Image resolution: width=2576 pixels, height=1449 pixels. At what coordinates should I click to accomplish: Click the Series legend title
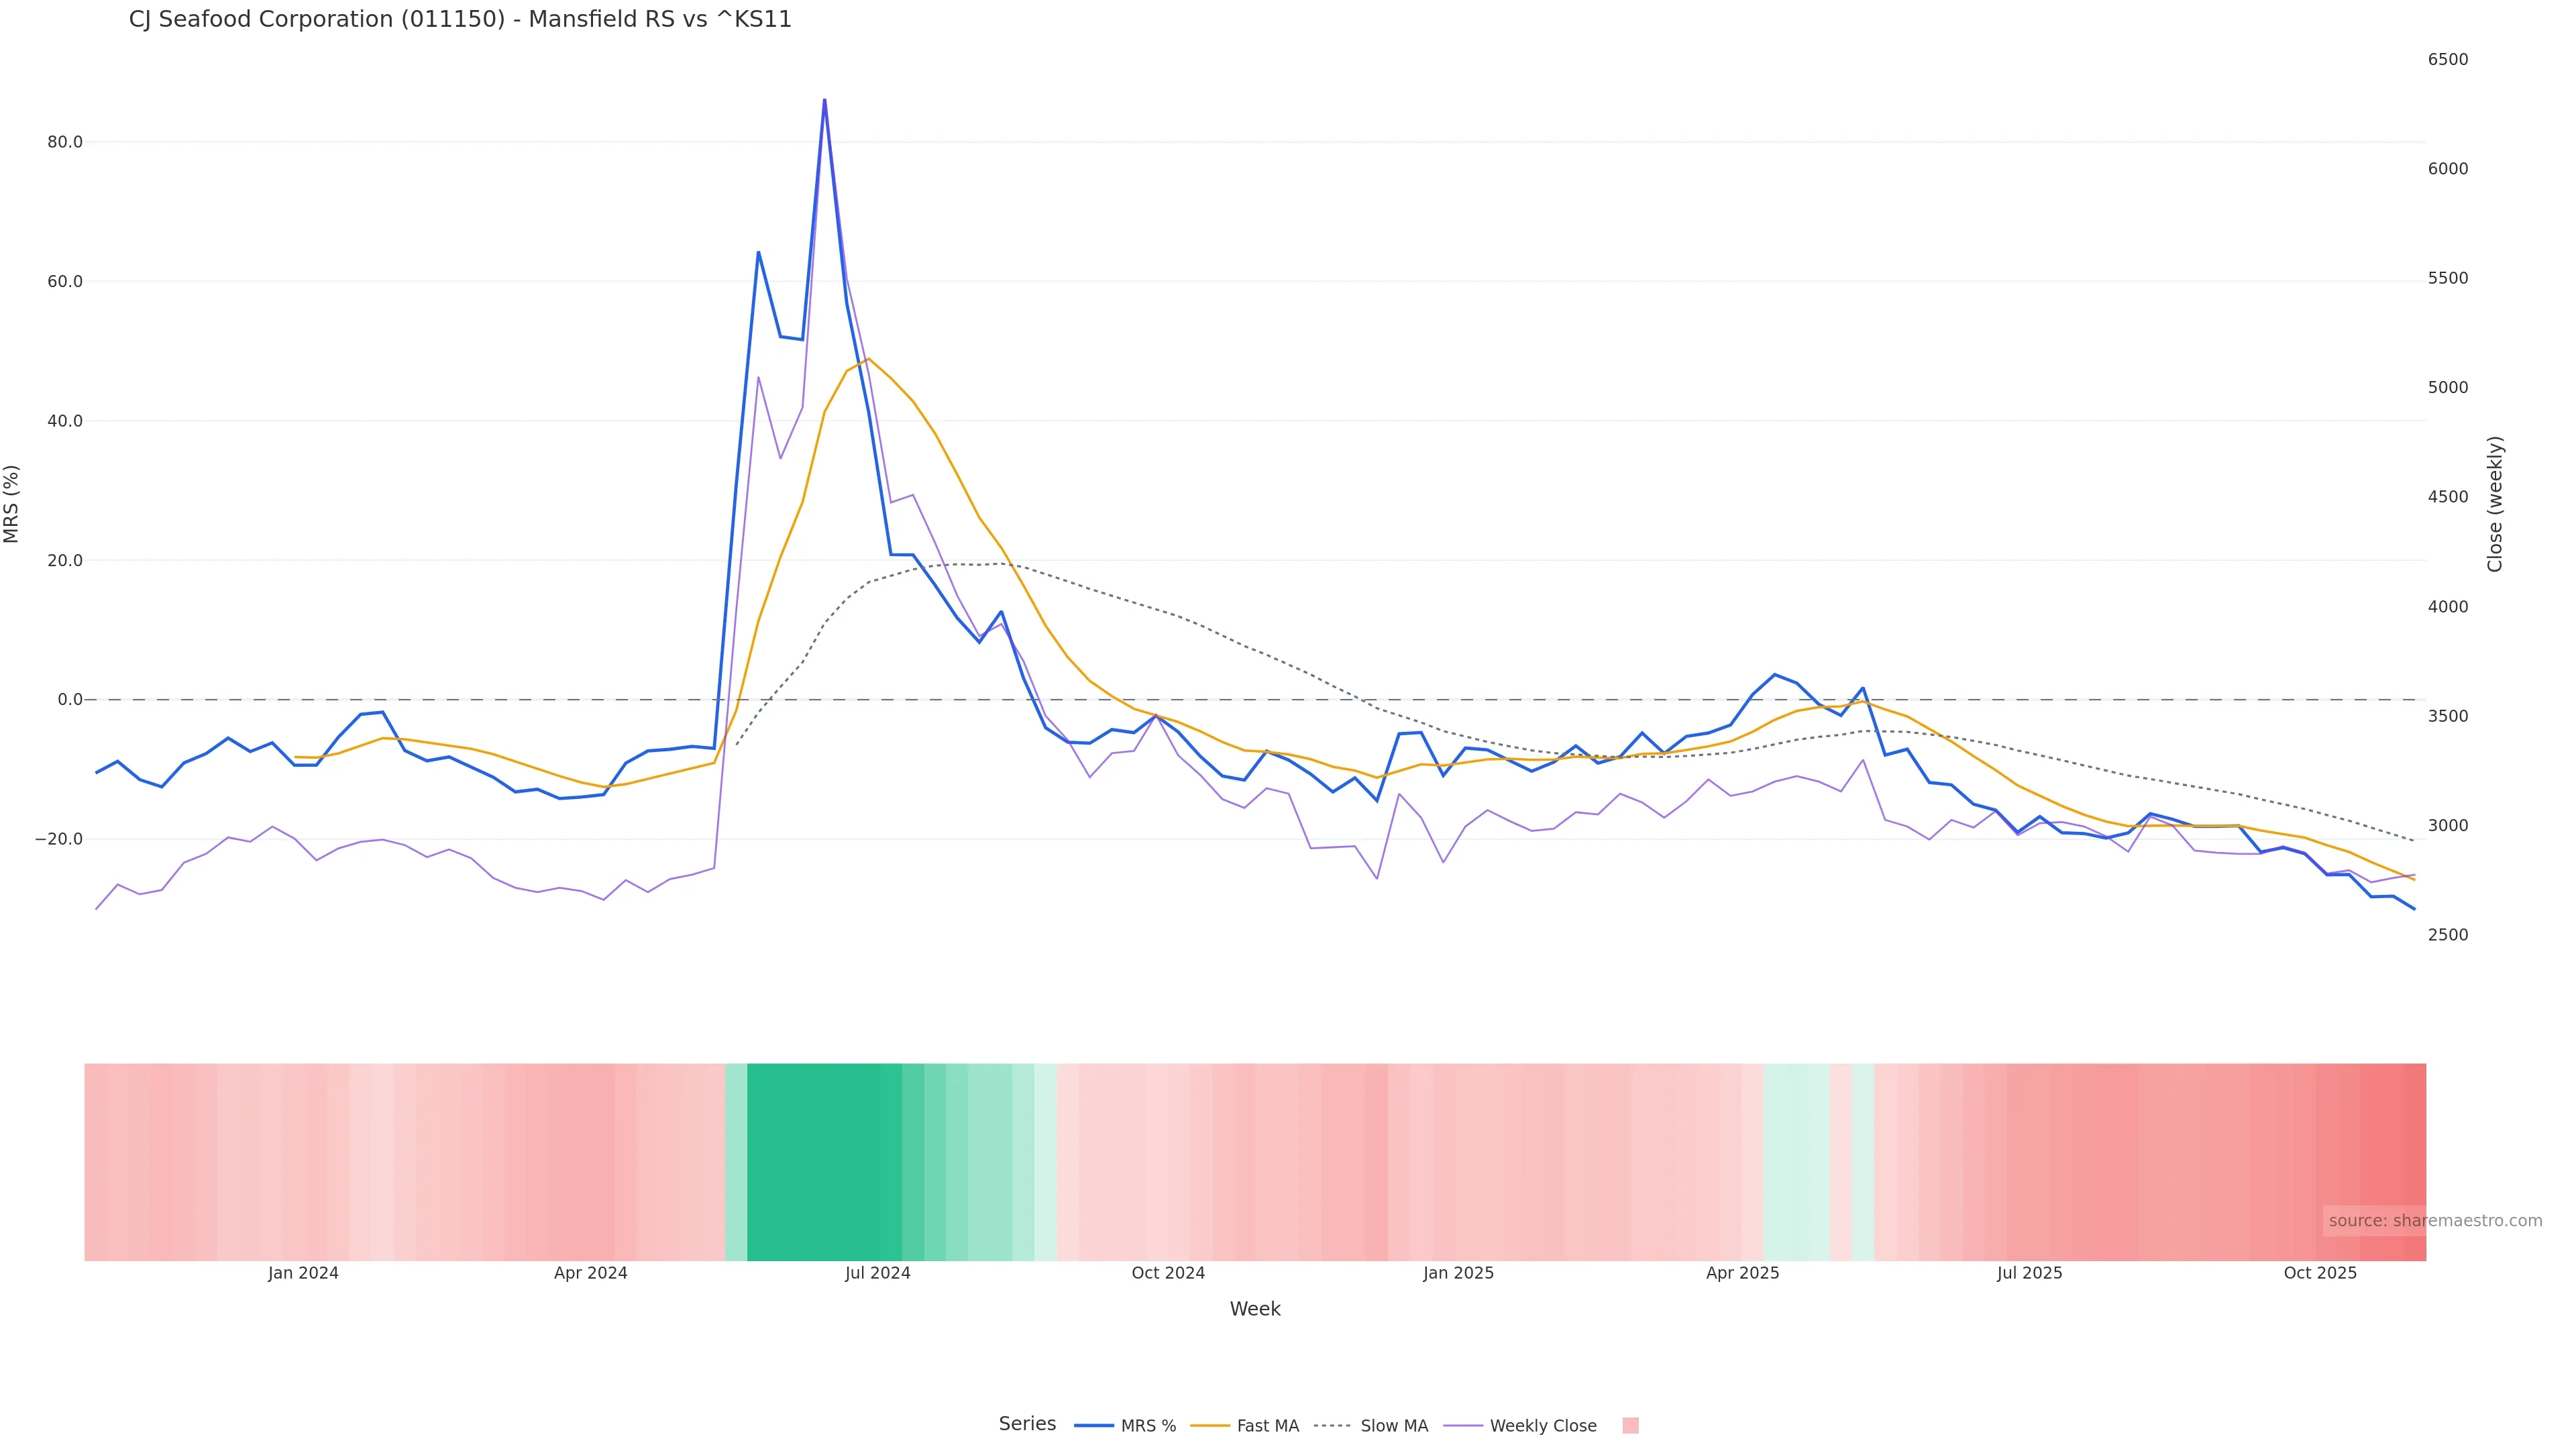[1027, 1424]
